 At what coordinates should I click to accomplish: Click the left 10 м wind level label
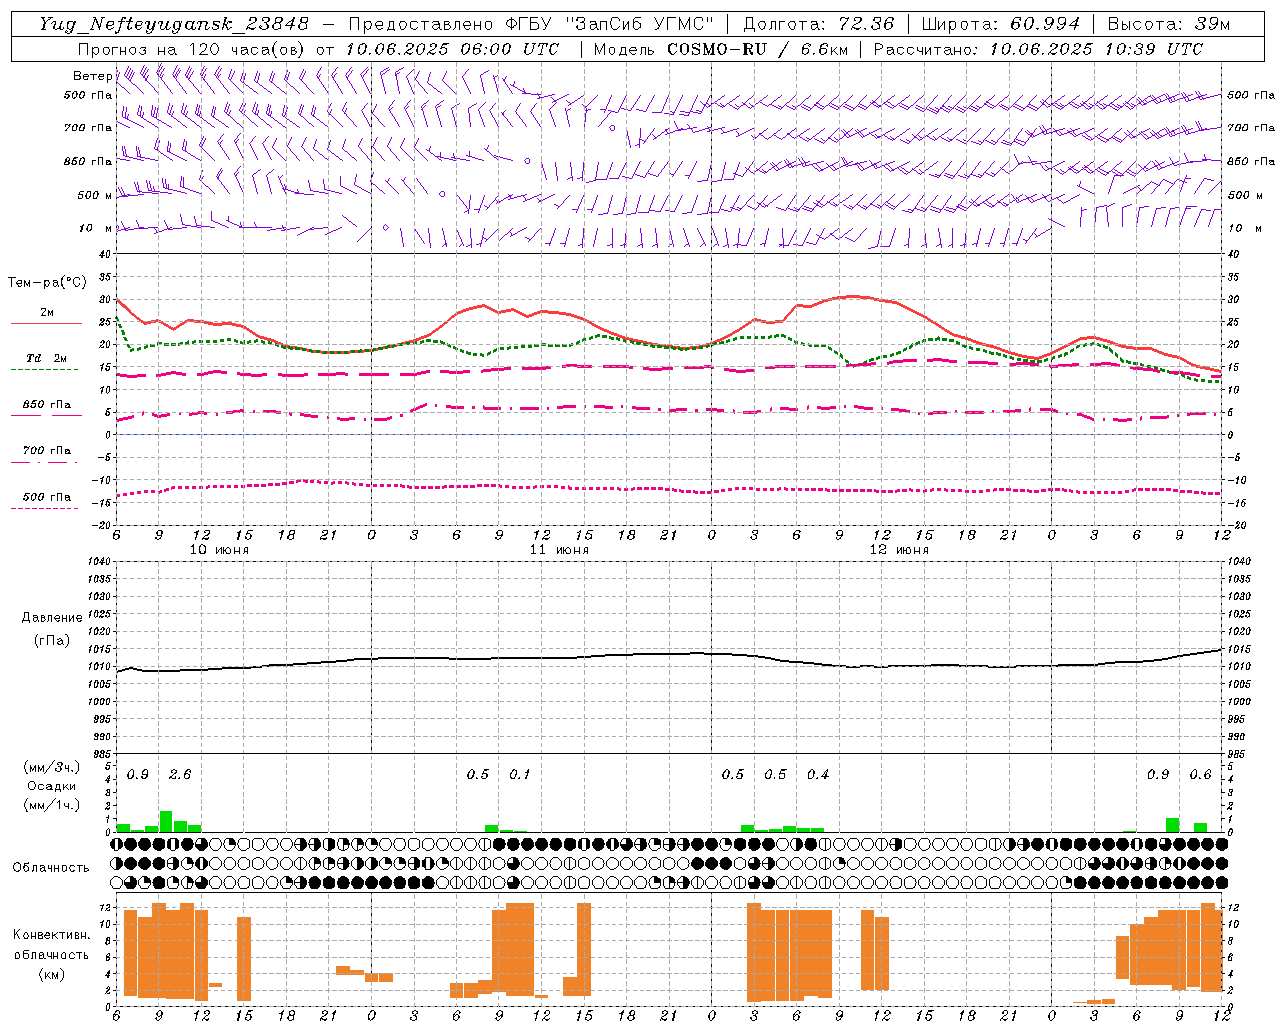(x=96, y=228)
